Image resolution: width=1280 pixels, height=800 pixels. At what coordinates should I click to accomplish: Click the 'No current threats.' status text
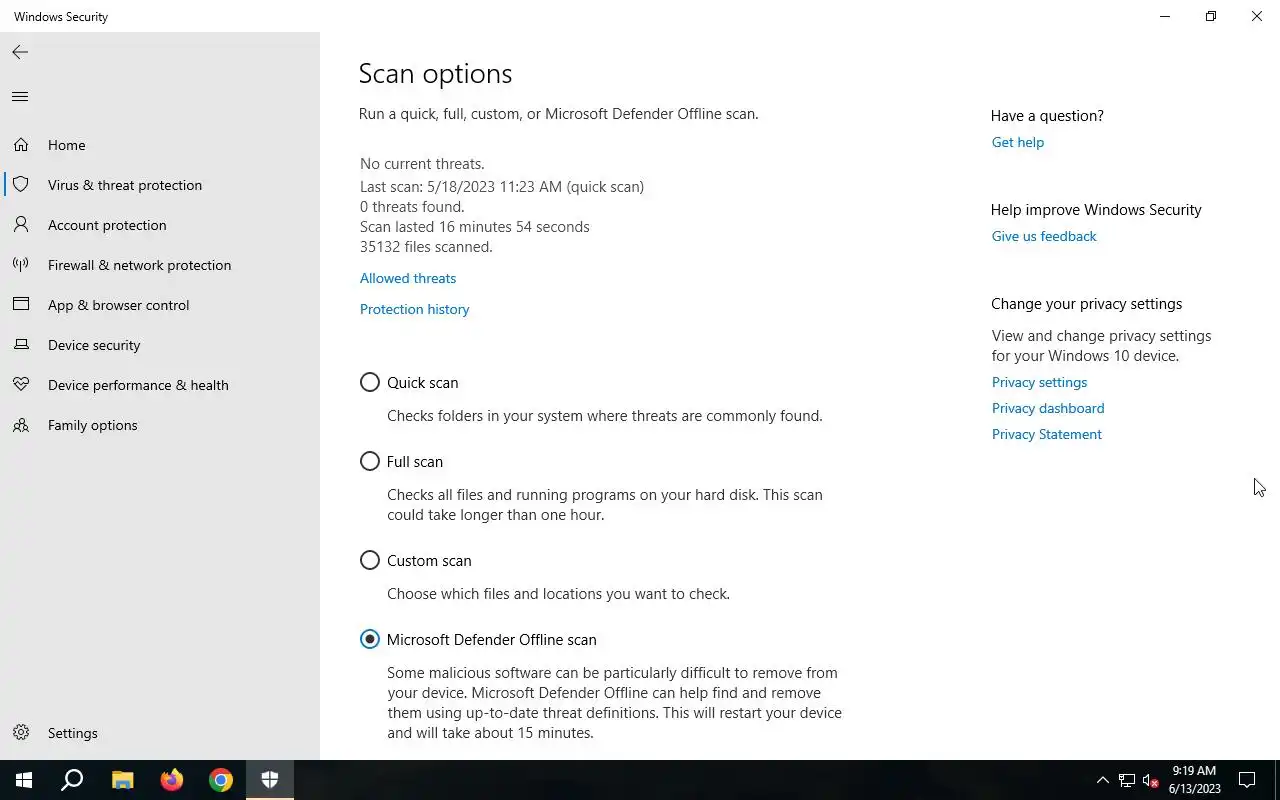click(422, 164)
